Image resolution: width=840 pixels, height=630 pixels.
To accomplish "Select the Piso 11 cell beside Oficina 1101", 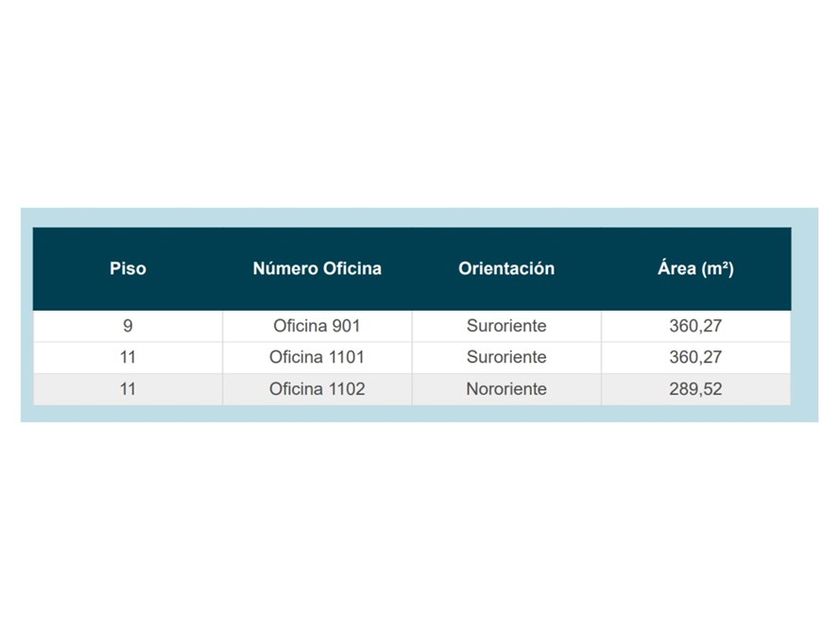I will click(128, 357).
